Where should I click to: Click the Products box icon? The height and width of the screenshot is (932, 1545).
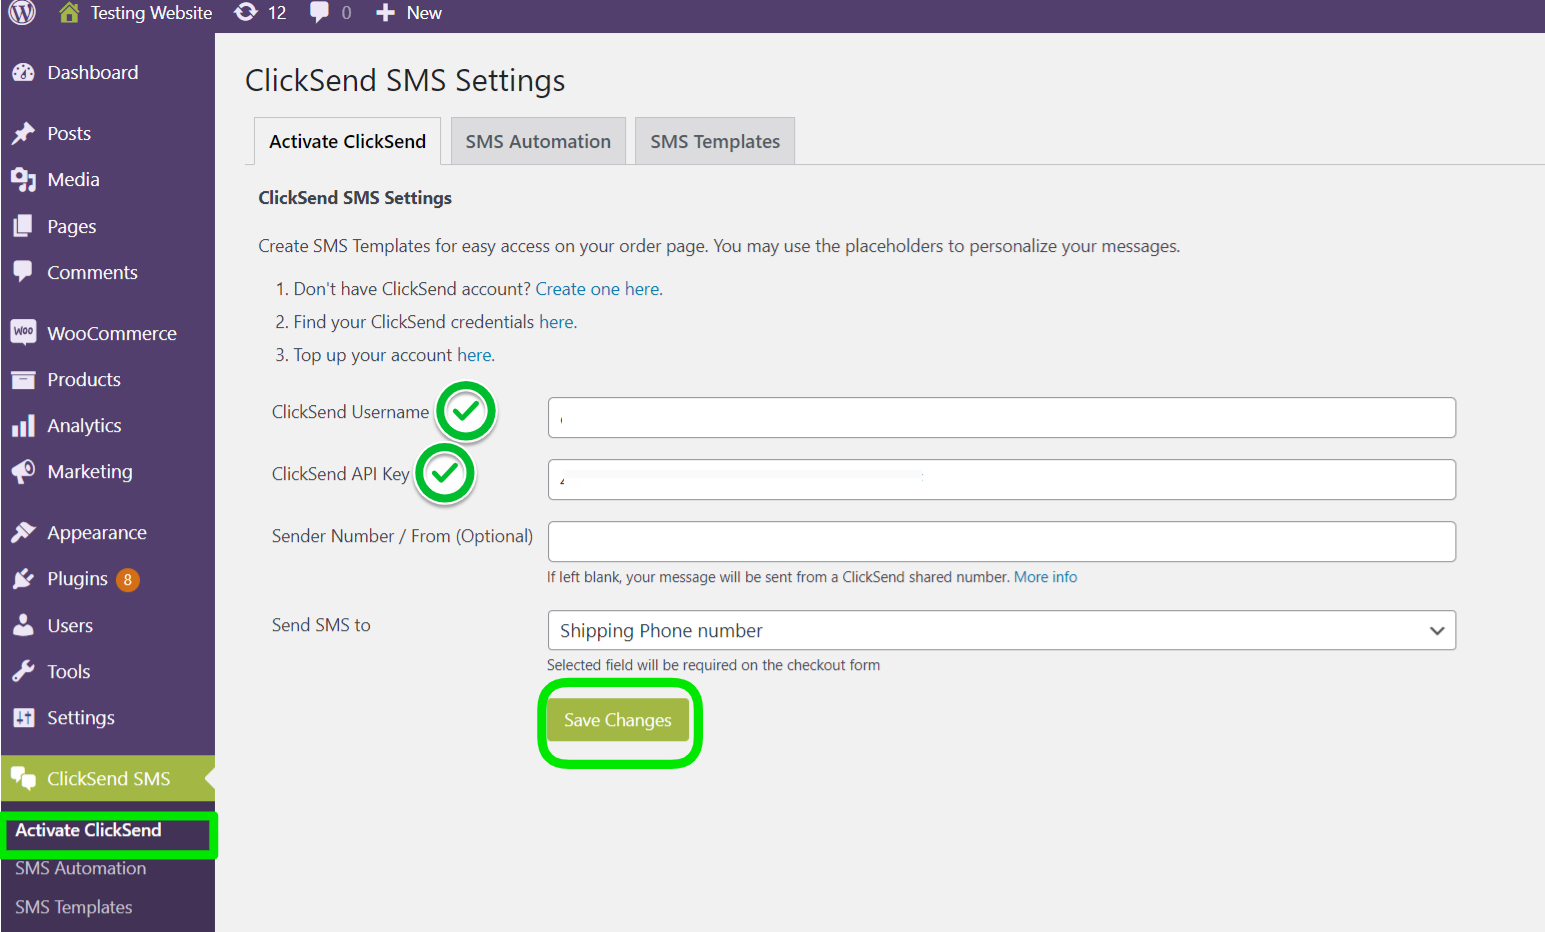(23, 379)
